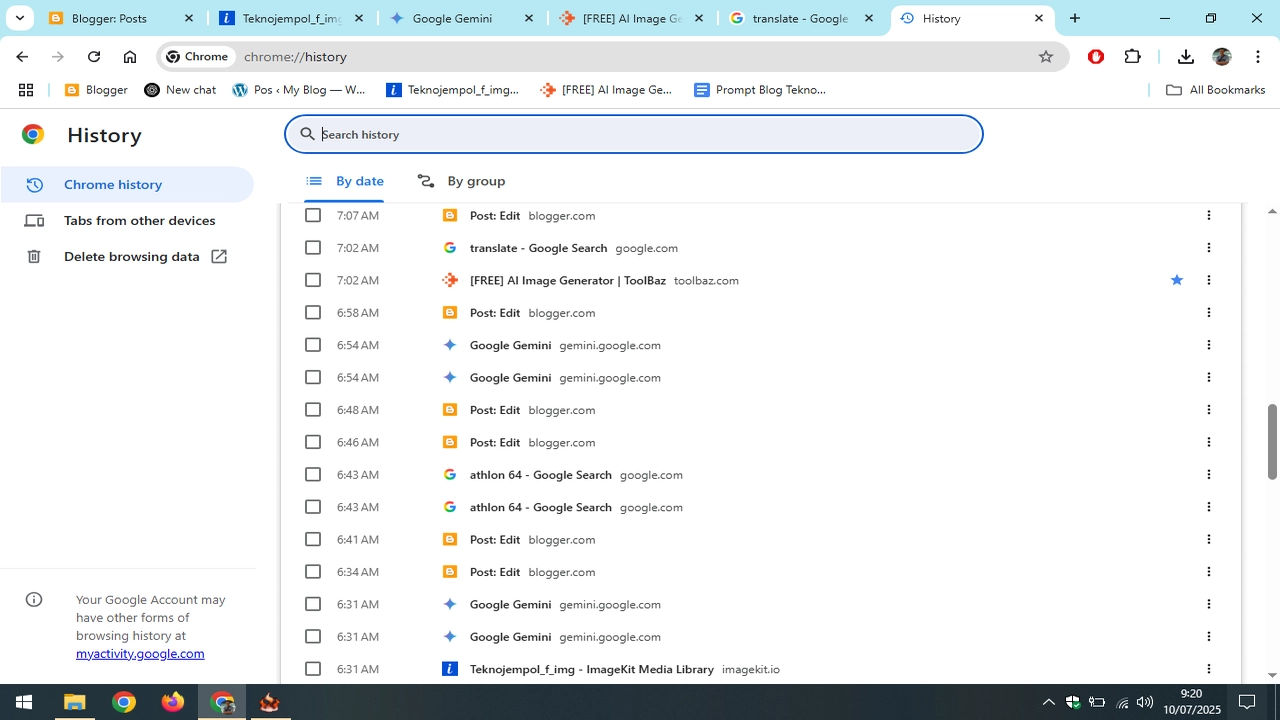Click the blue bookmark star on ToolBaz entry
The width and height of the screenshot is (1280, 720).
click(x=1177, y=280)
